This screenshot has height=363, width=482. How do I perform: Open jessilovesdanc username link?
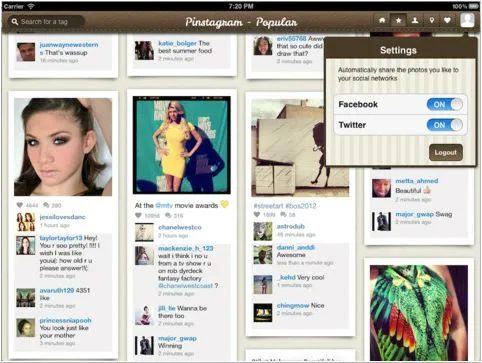point(62,217)
